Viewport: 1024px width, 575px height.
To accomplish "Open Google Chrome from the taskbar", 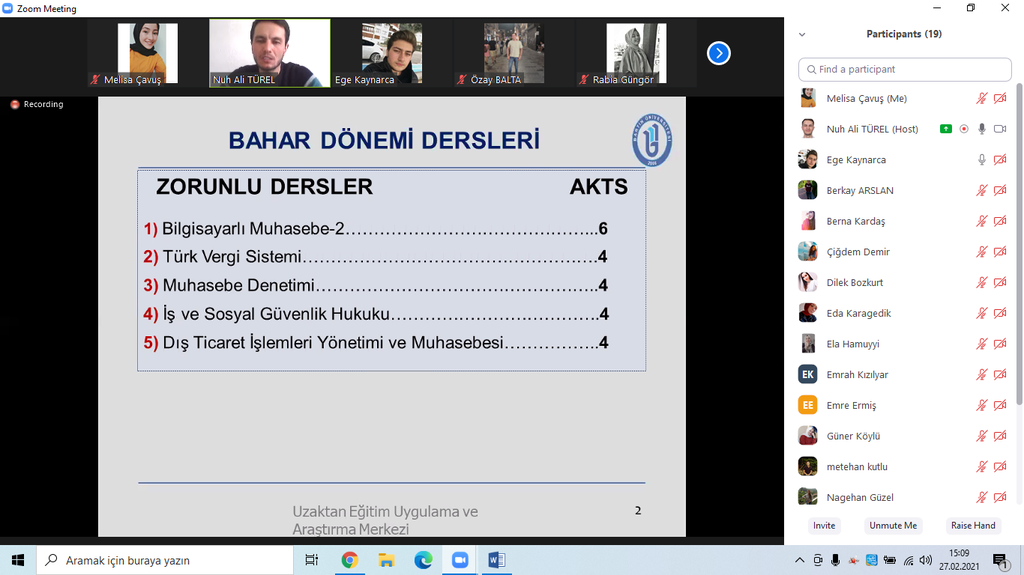I will [349, 560].
